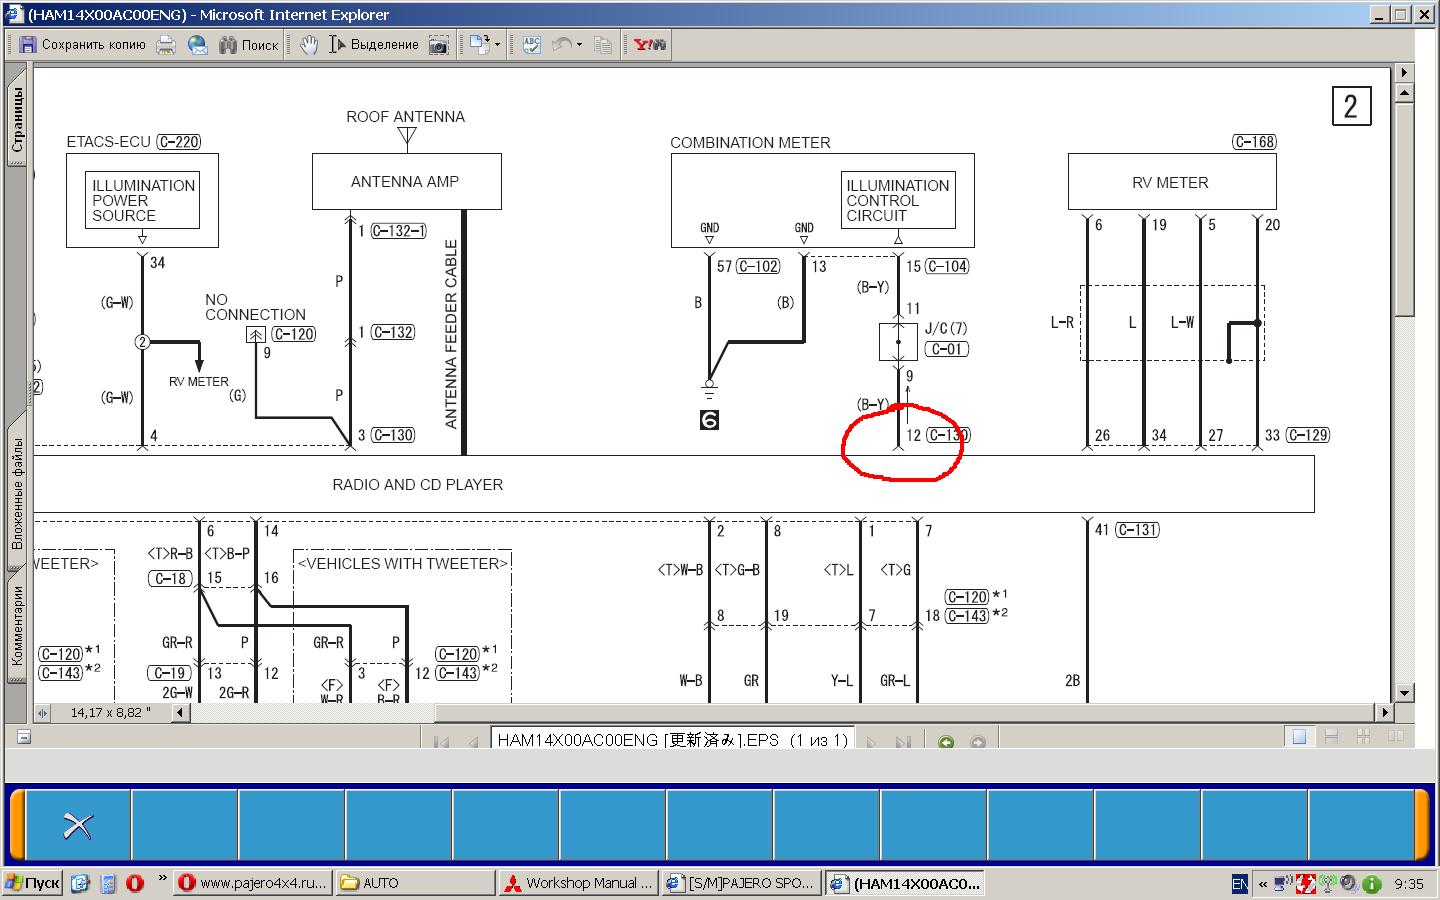1440x900 pixels.
Task: Click the printer icon in the toolbar
Action: [x=166, y=44]
